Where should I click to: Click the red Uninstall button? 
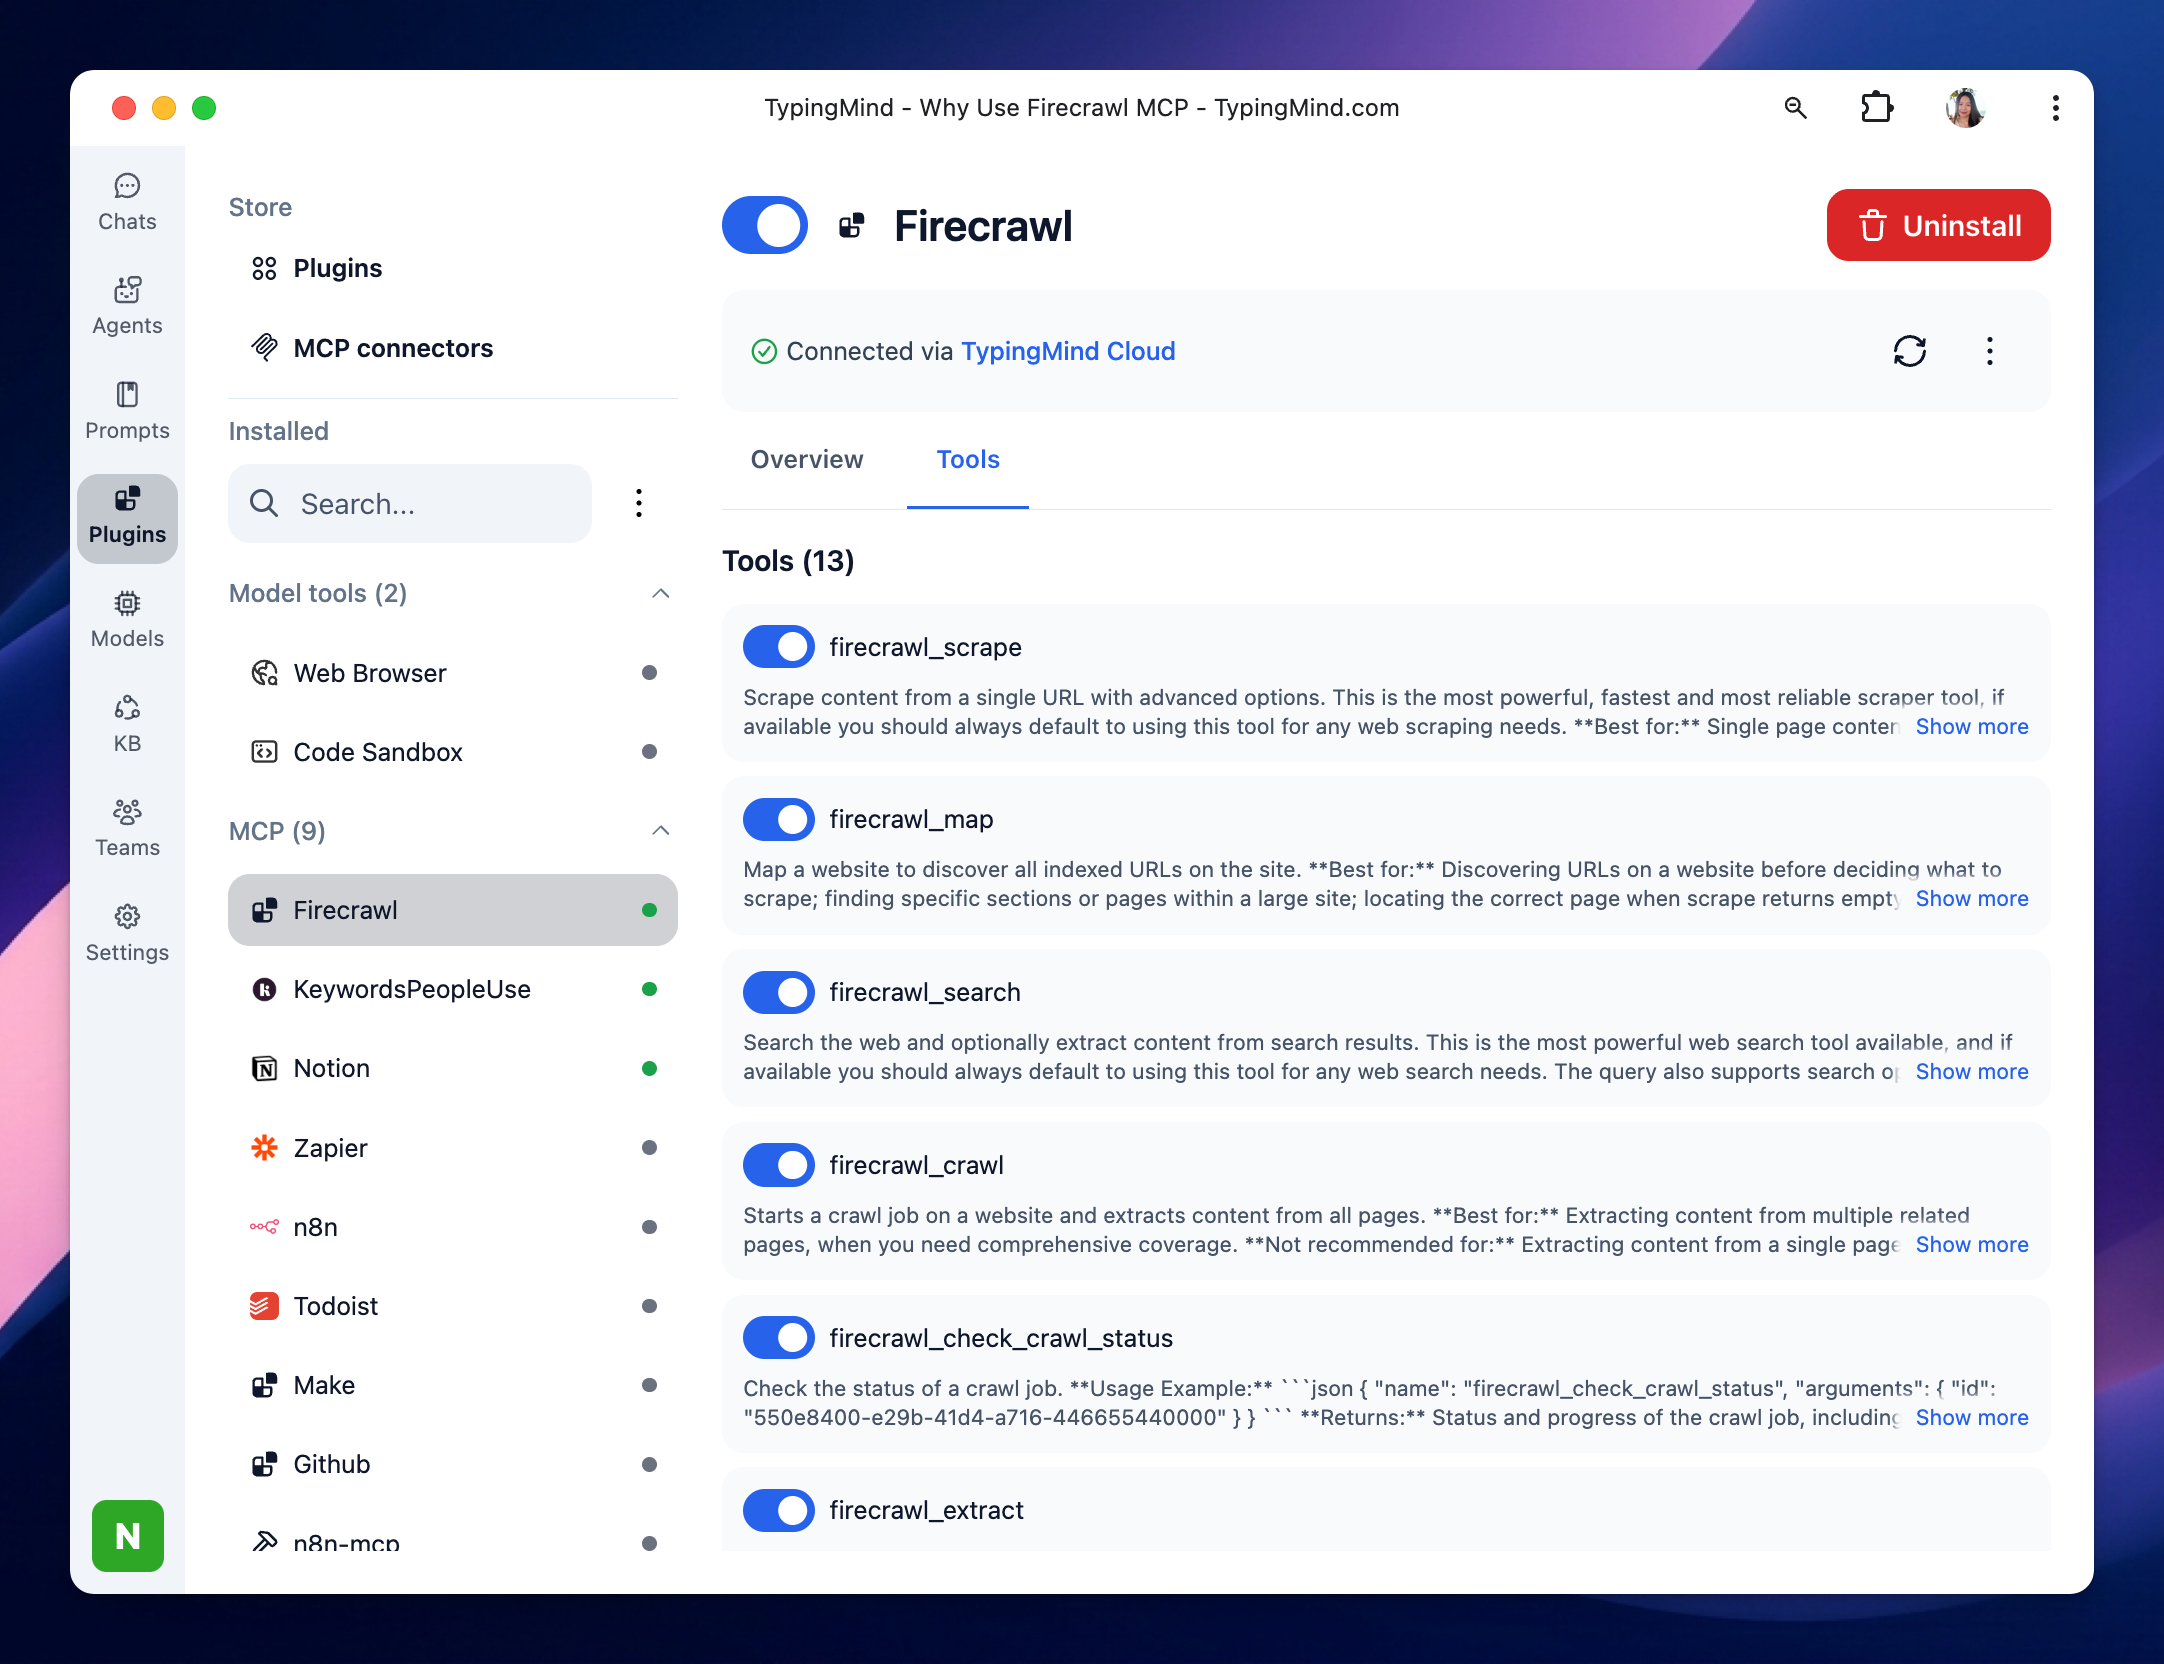tap(1938, 225)
